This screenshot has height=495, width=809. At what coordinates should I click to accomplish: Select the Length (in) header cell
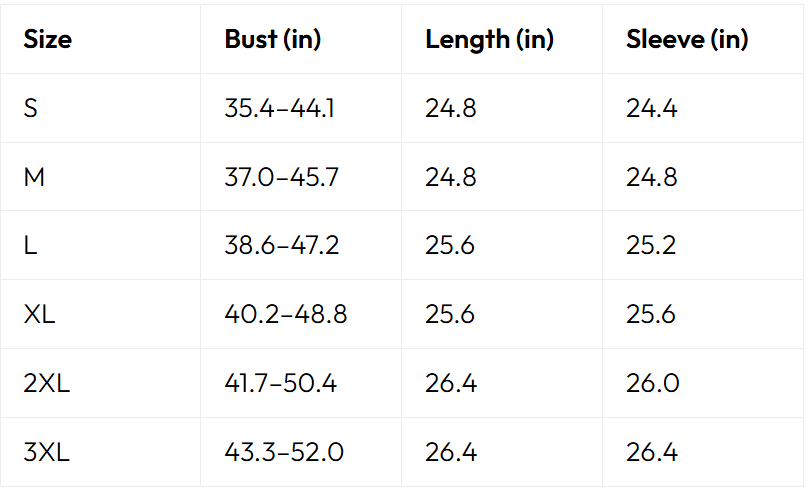489,40
